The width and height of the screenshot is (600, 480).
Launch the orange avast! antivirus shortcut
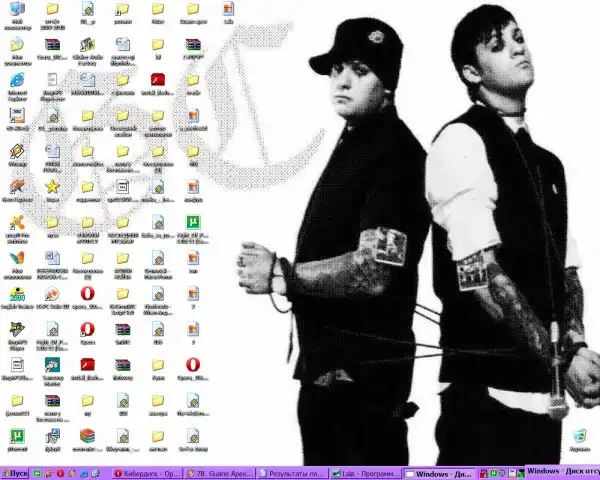coord(17,222)
